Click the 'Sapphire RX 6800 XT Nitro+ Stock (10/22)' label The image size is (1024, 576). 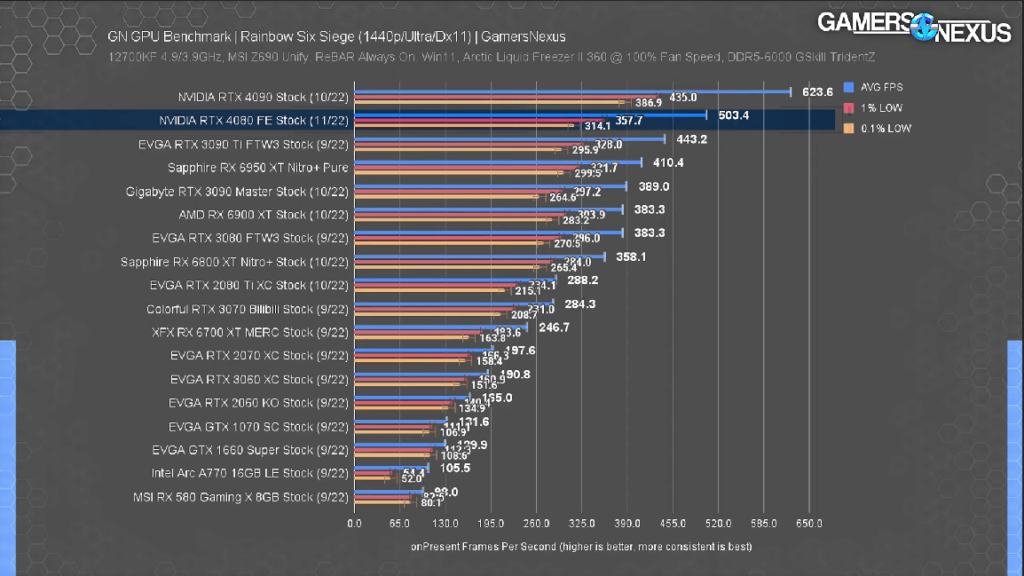235,262
